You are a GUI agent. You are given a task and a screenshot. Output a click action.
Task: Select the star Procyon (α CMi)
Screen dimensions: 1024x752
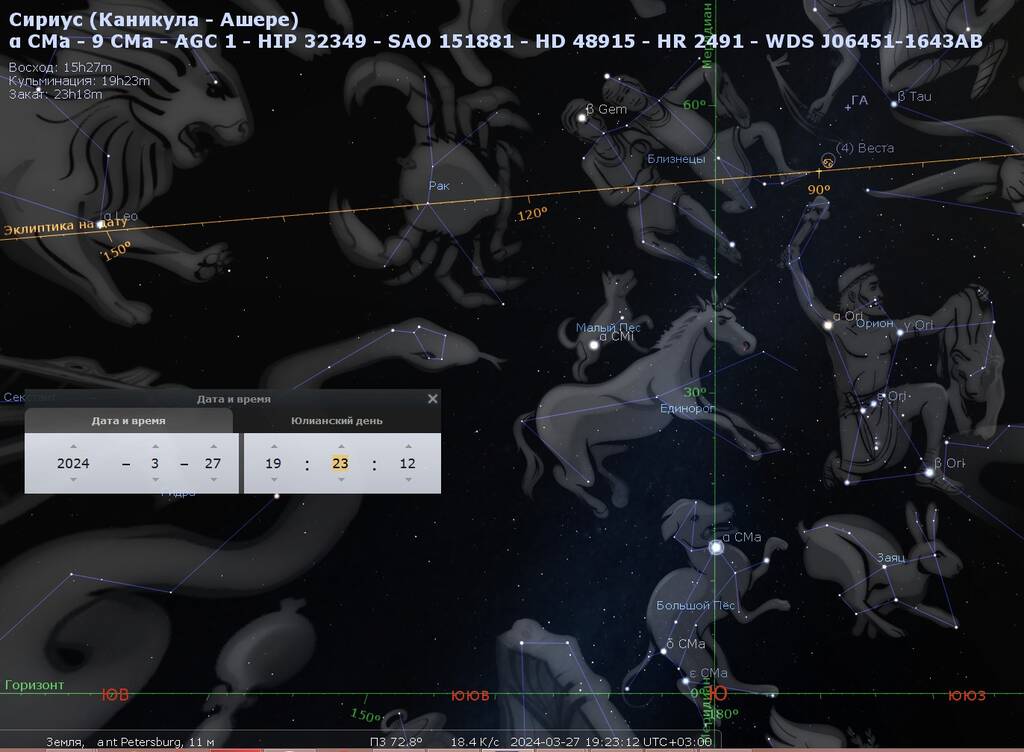click(x=594, y=345)
